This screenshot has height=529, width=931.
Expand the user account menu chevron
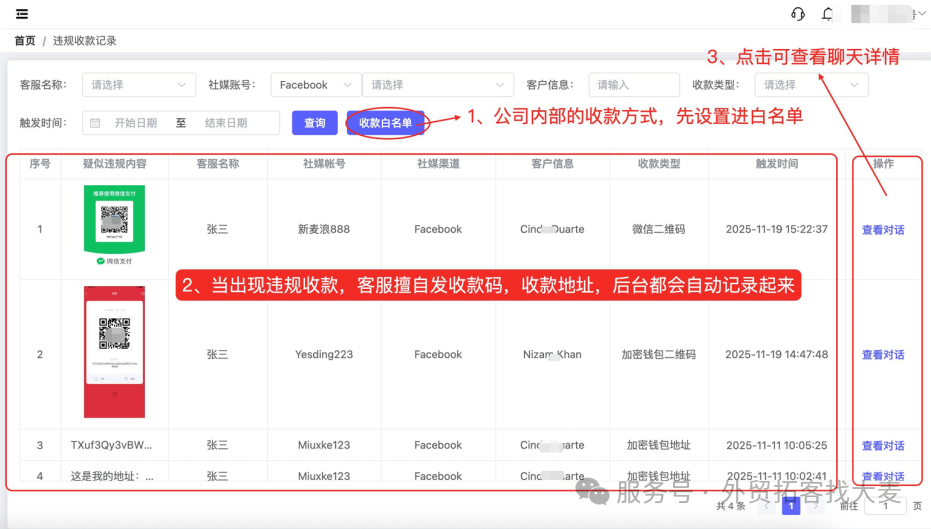922,14
